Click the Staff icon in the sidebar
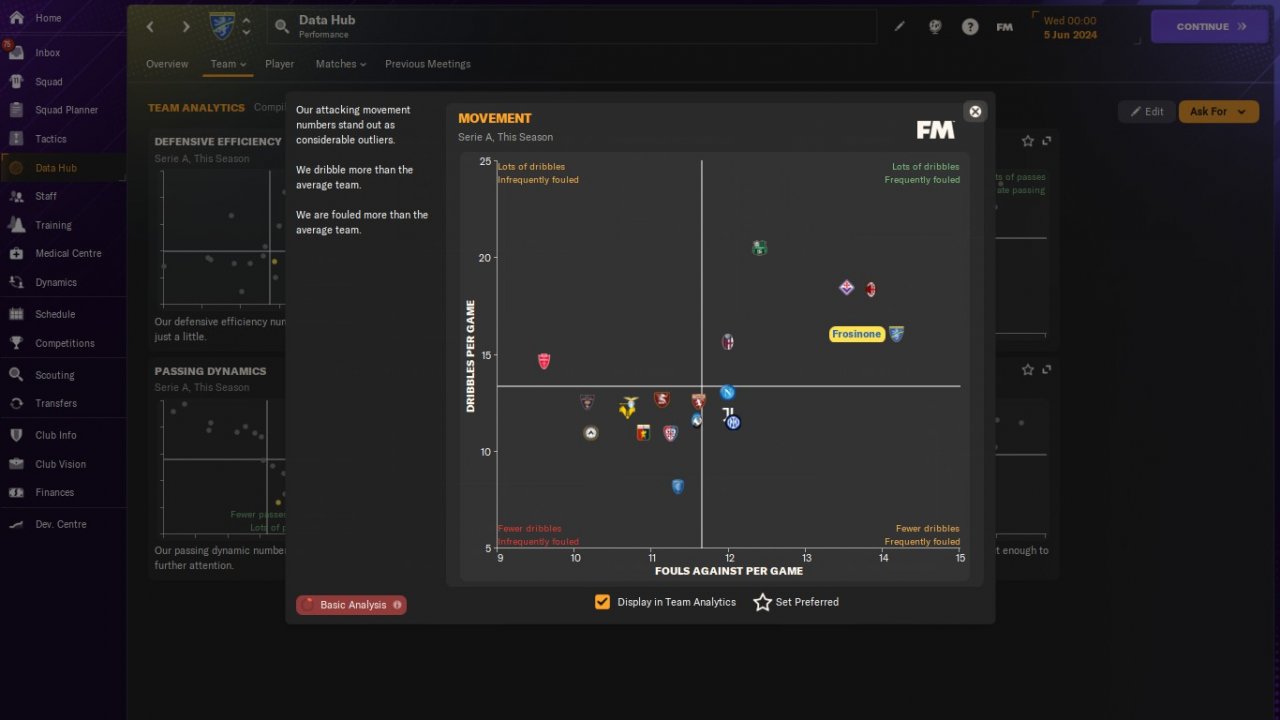 [x=16, y=196]
